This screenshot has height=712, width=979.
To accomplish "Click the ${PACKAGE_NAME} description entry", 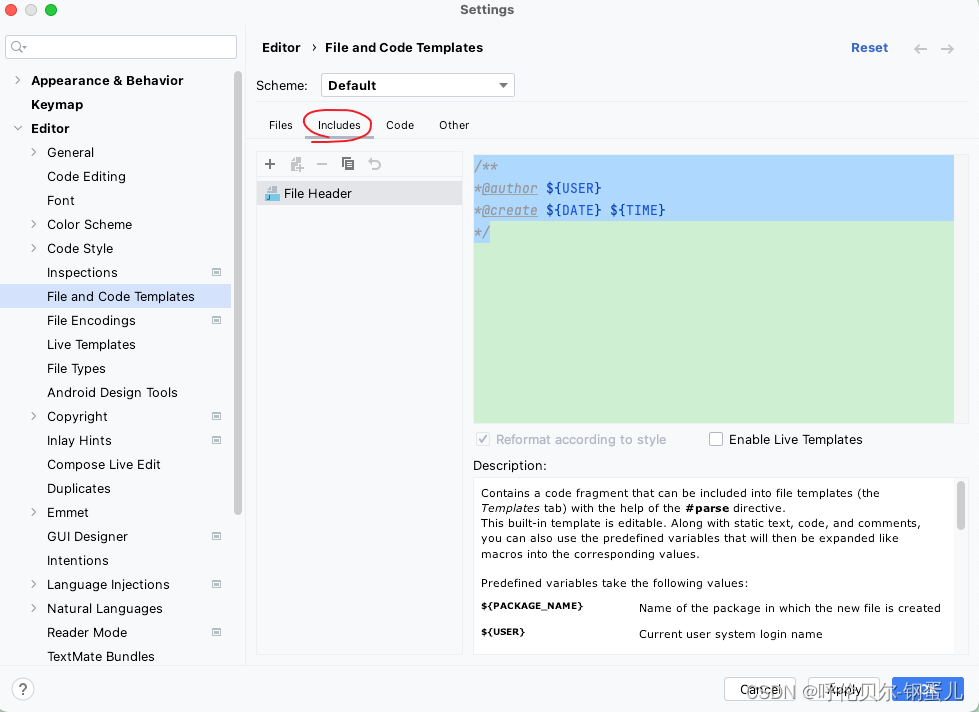I will 532,606.
